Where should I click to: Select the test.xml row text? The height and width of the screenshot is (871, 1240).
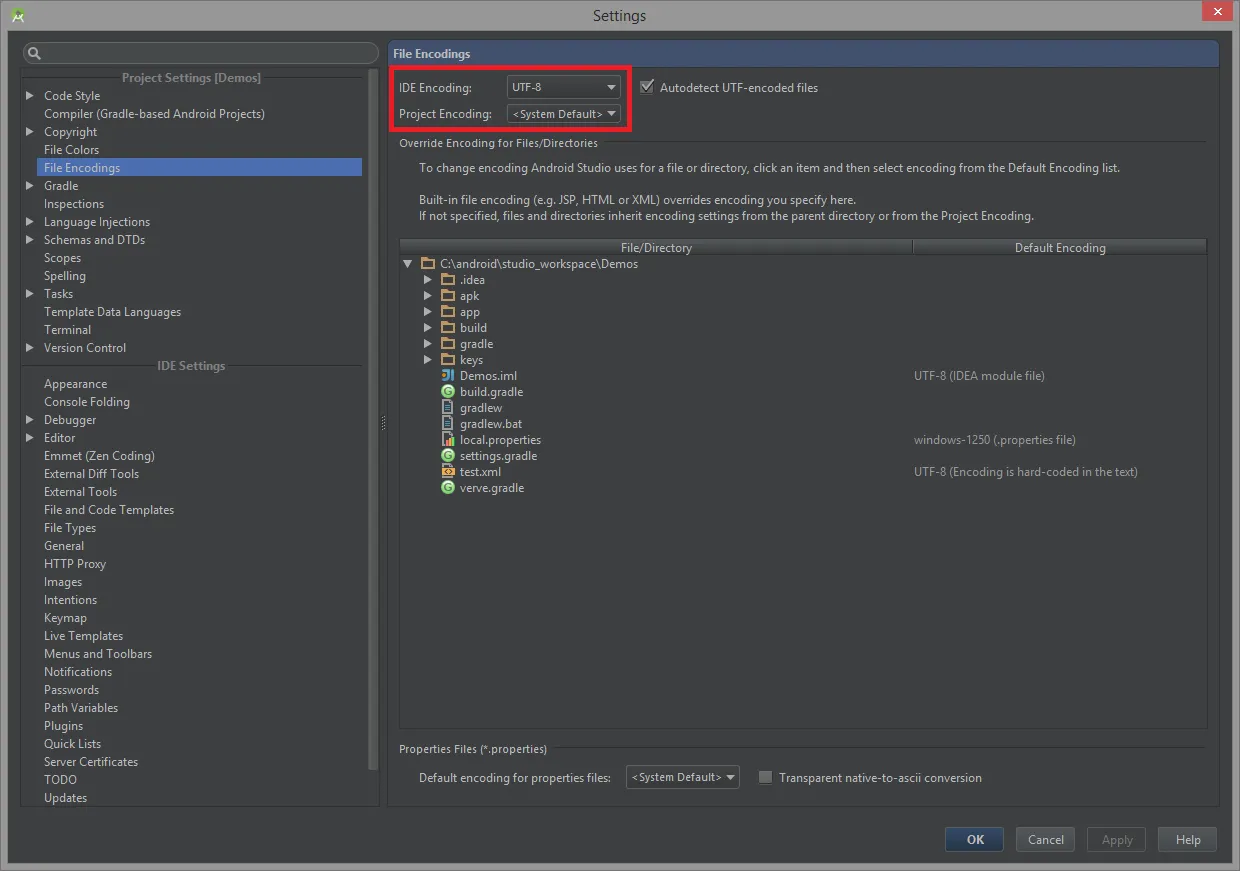481,472
